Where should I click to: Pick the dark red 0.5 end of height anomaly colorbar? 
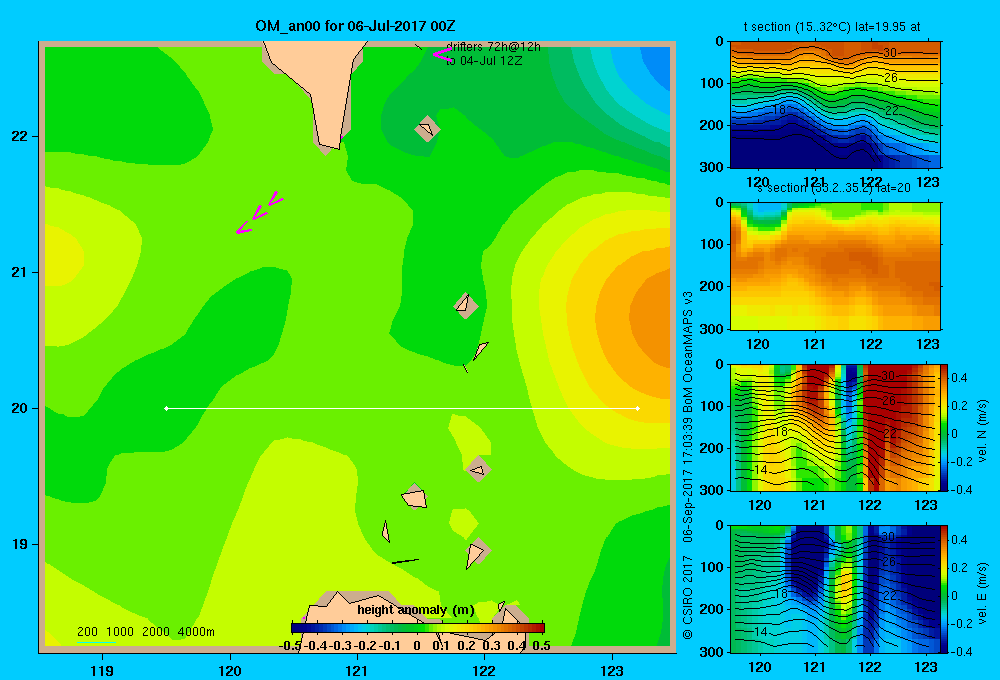point(540,628)
